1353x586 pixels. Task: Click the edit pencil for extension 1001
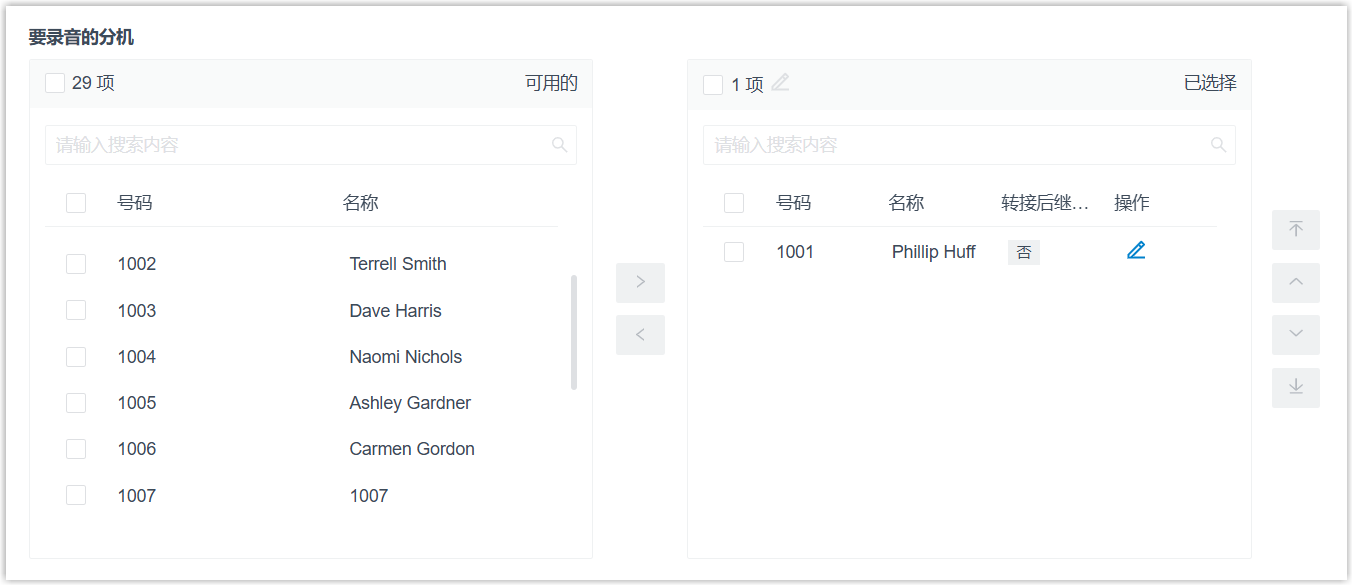[1136, 251]
